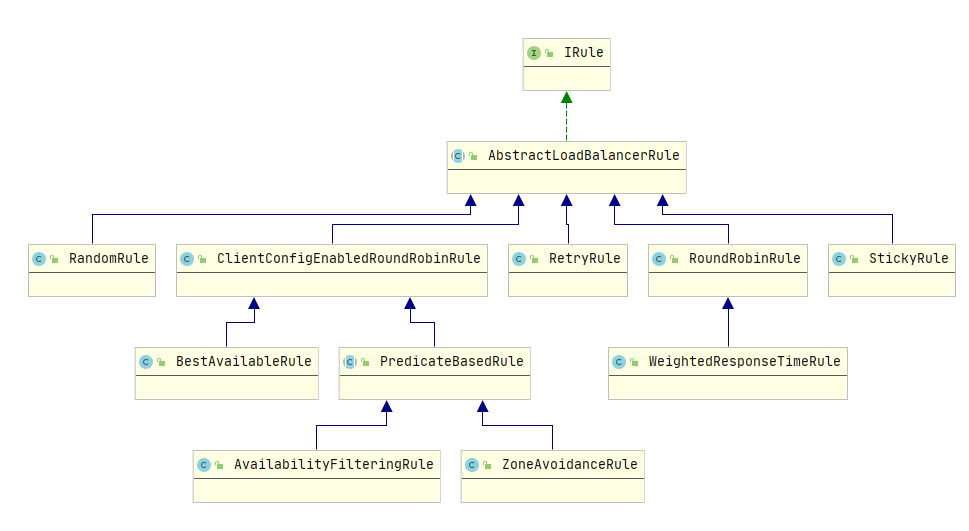Click the class icon of WeightedResponseTimeRule
Image resolution: width=969 pixels, height=531 pixels.
click(x=619, y=362)
